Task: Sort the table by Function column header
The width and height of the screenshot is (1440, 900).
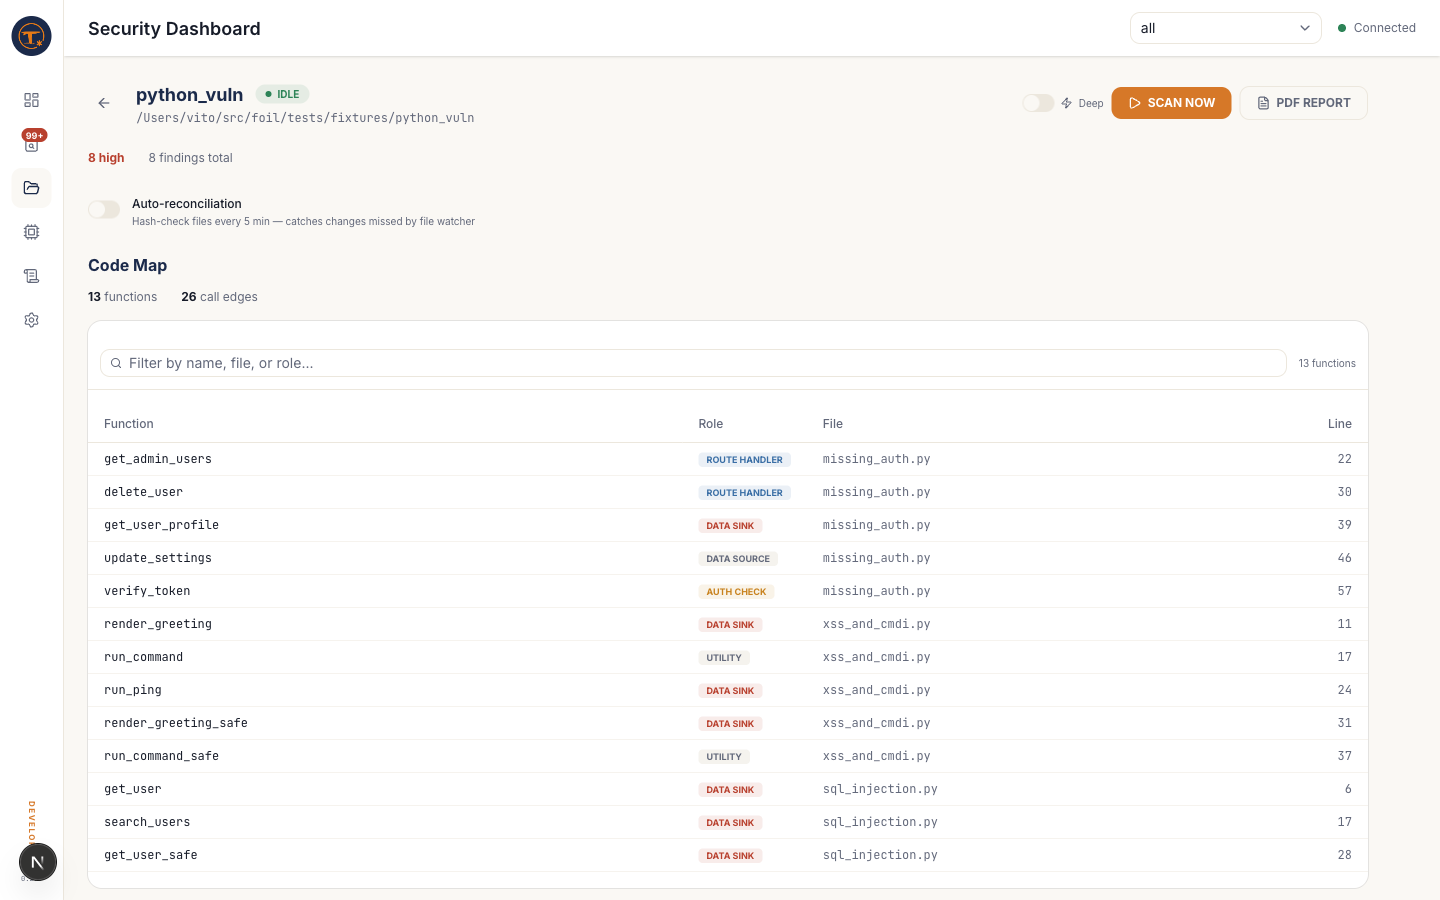Action: [129, 424]
